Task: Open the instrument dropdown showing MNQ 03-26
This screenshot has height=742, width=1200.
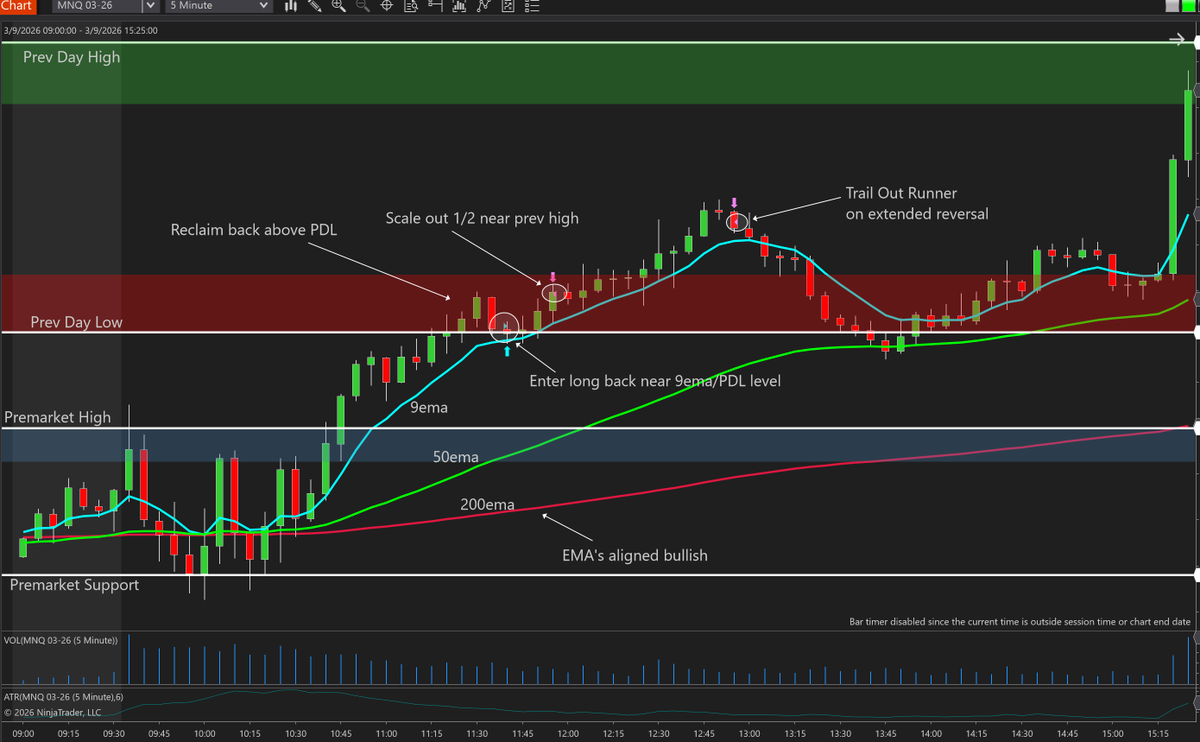Action: click(100, 6)
